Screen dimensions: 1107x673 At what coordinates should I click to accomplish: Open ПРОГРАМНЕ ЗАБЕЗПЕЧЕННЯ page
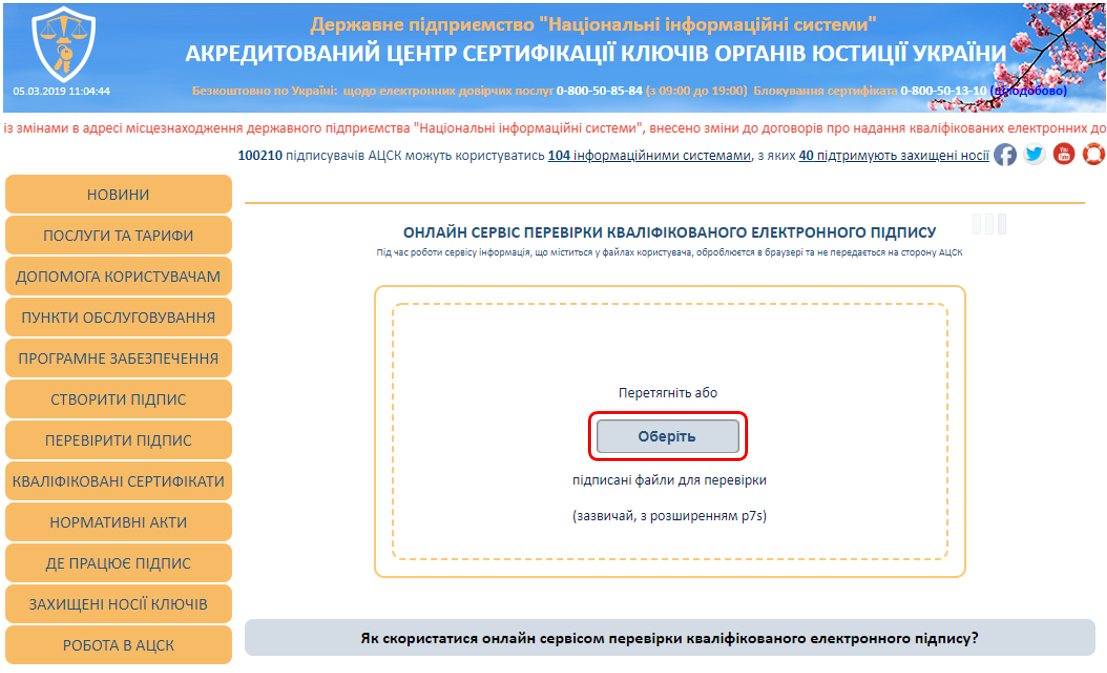(118, 359)
